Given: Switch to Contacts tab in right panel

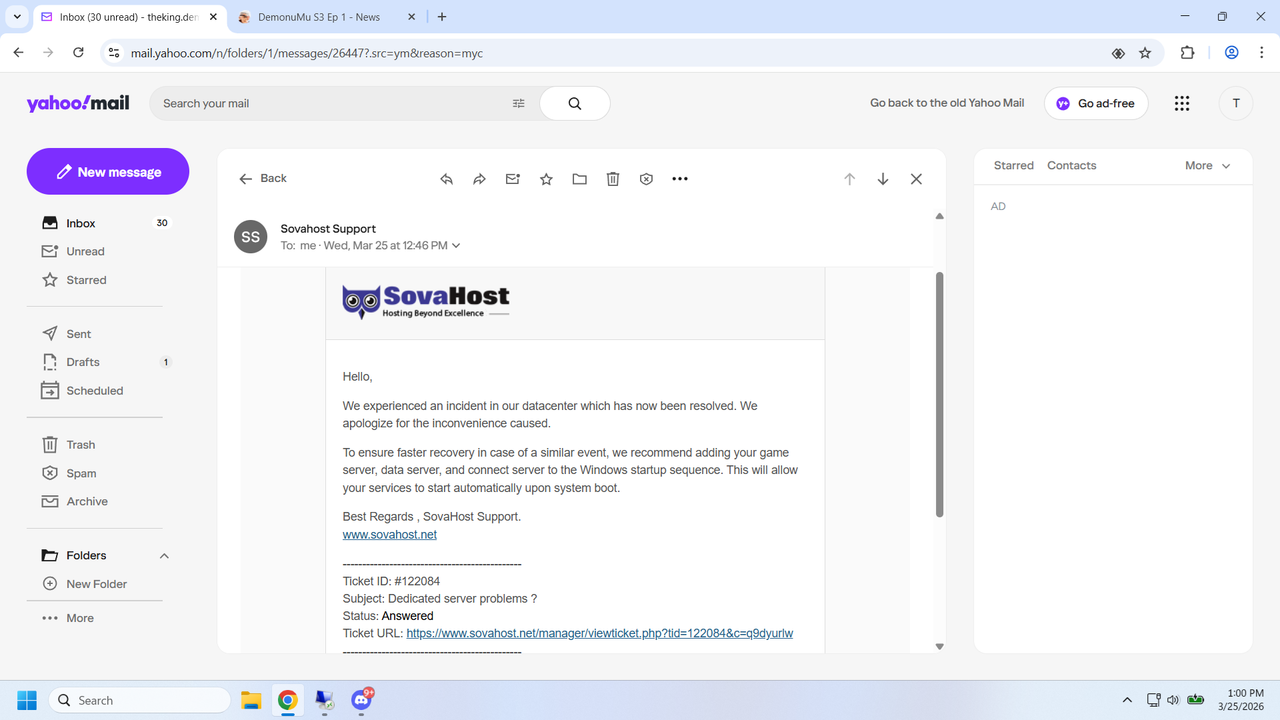Looking at the screenshot, I should [1071, 166].
